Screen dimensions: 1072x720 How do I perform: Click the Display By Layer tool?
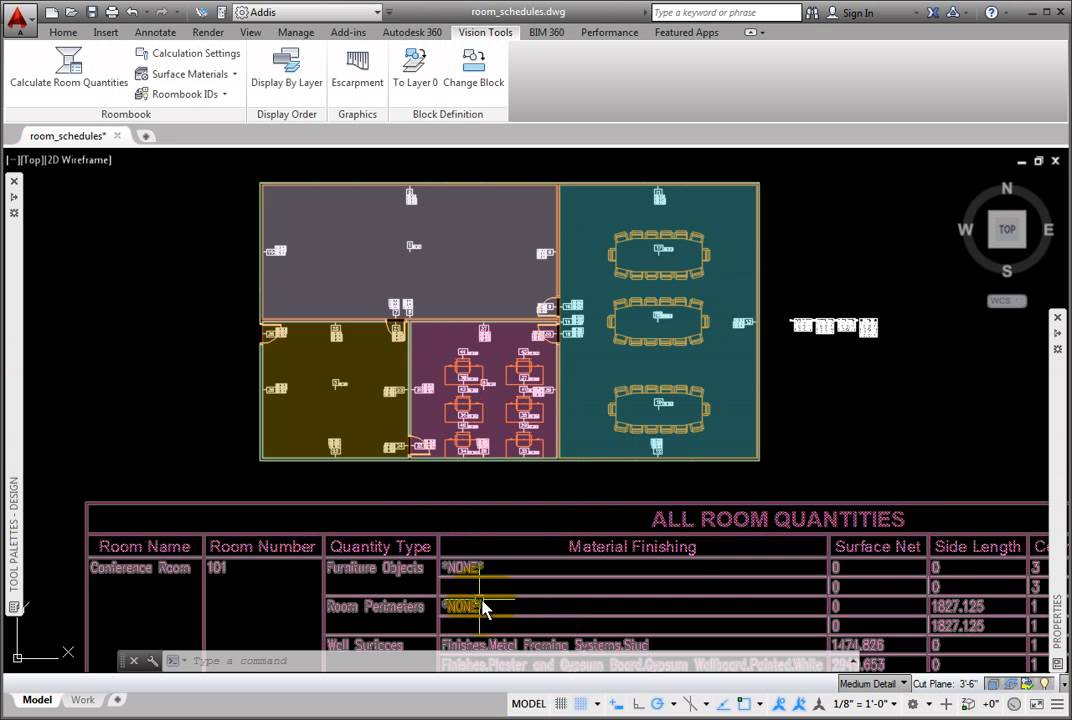point(286,67)
